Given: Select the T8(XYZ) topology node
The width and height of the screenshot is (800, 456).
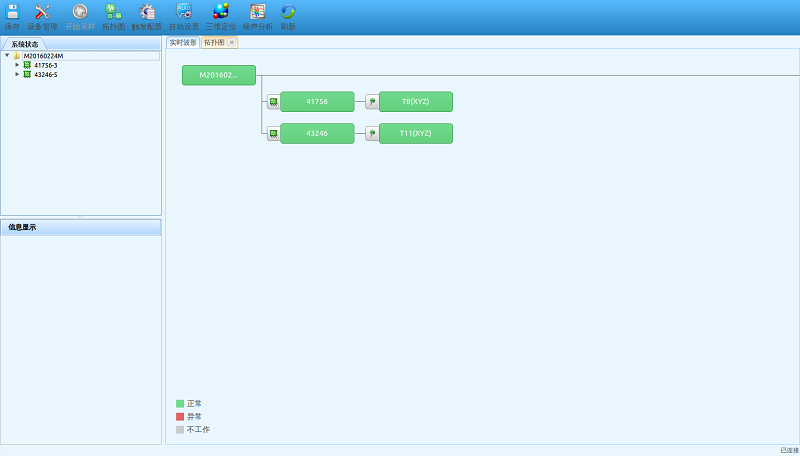Looking at the screenshot, I should click(415, 102).
